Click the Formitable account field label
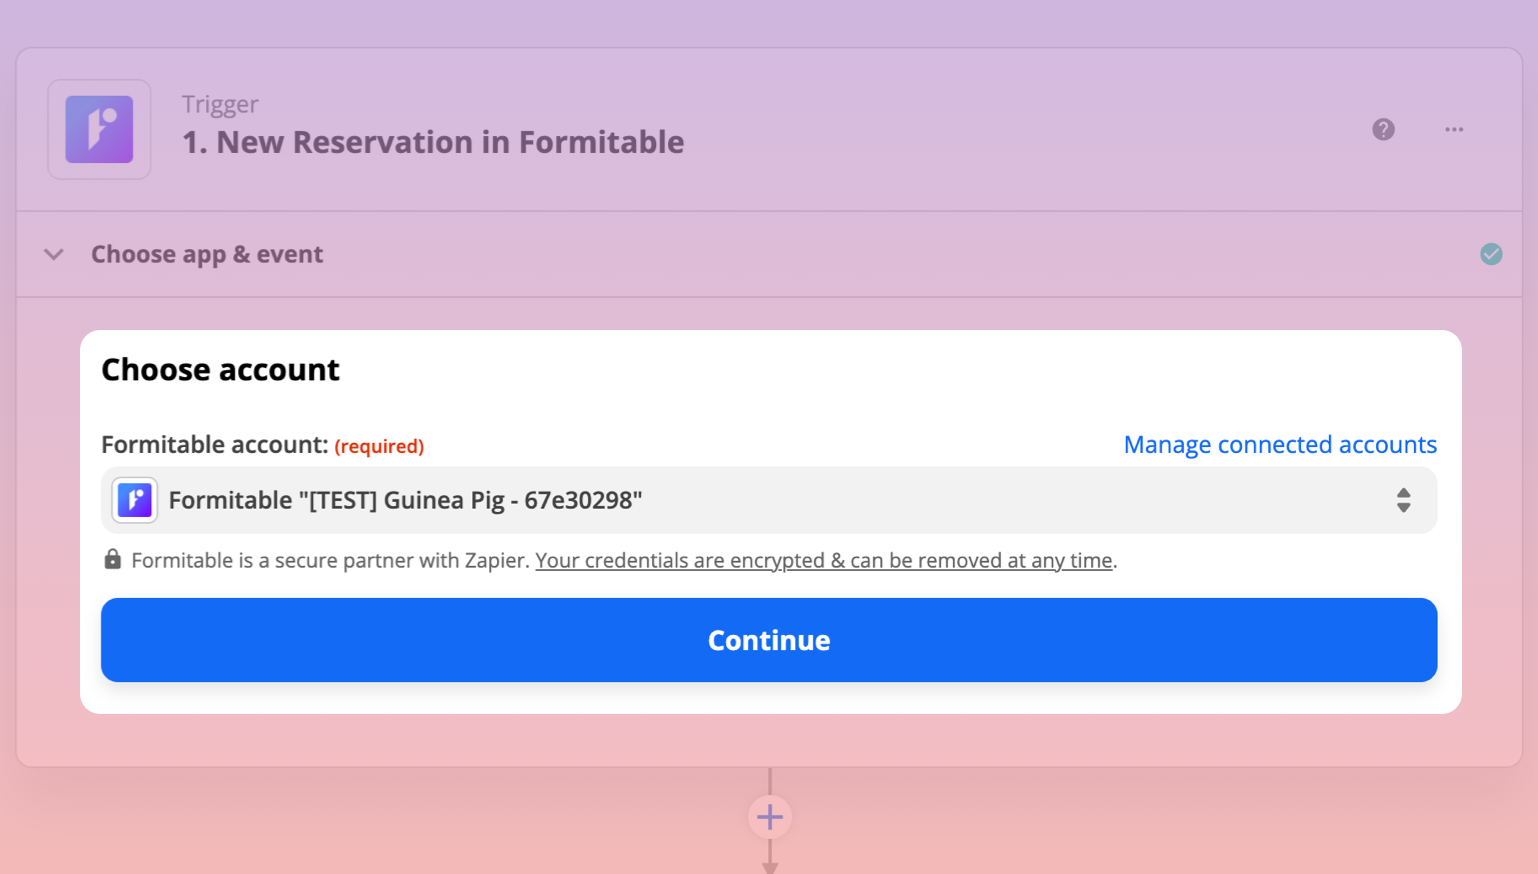Screen dimensions: 1538x874 [x=214, y=444]
